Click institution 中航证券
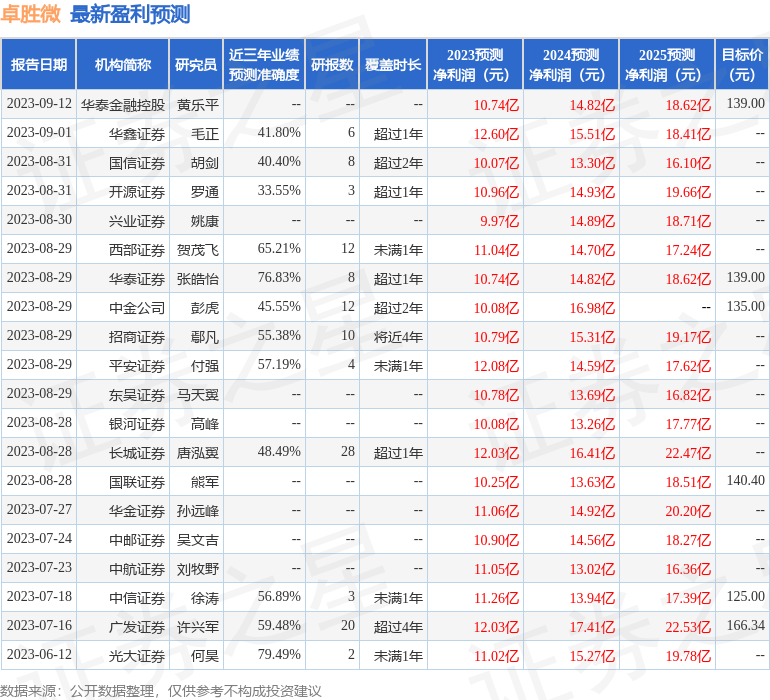The height and width of the screenshot is (700, 770). tap(137, 569)
